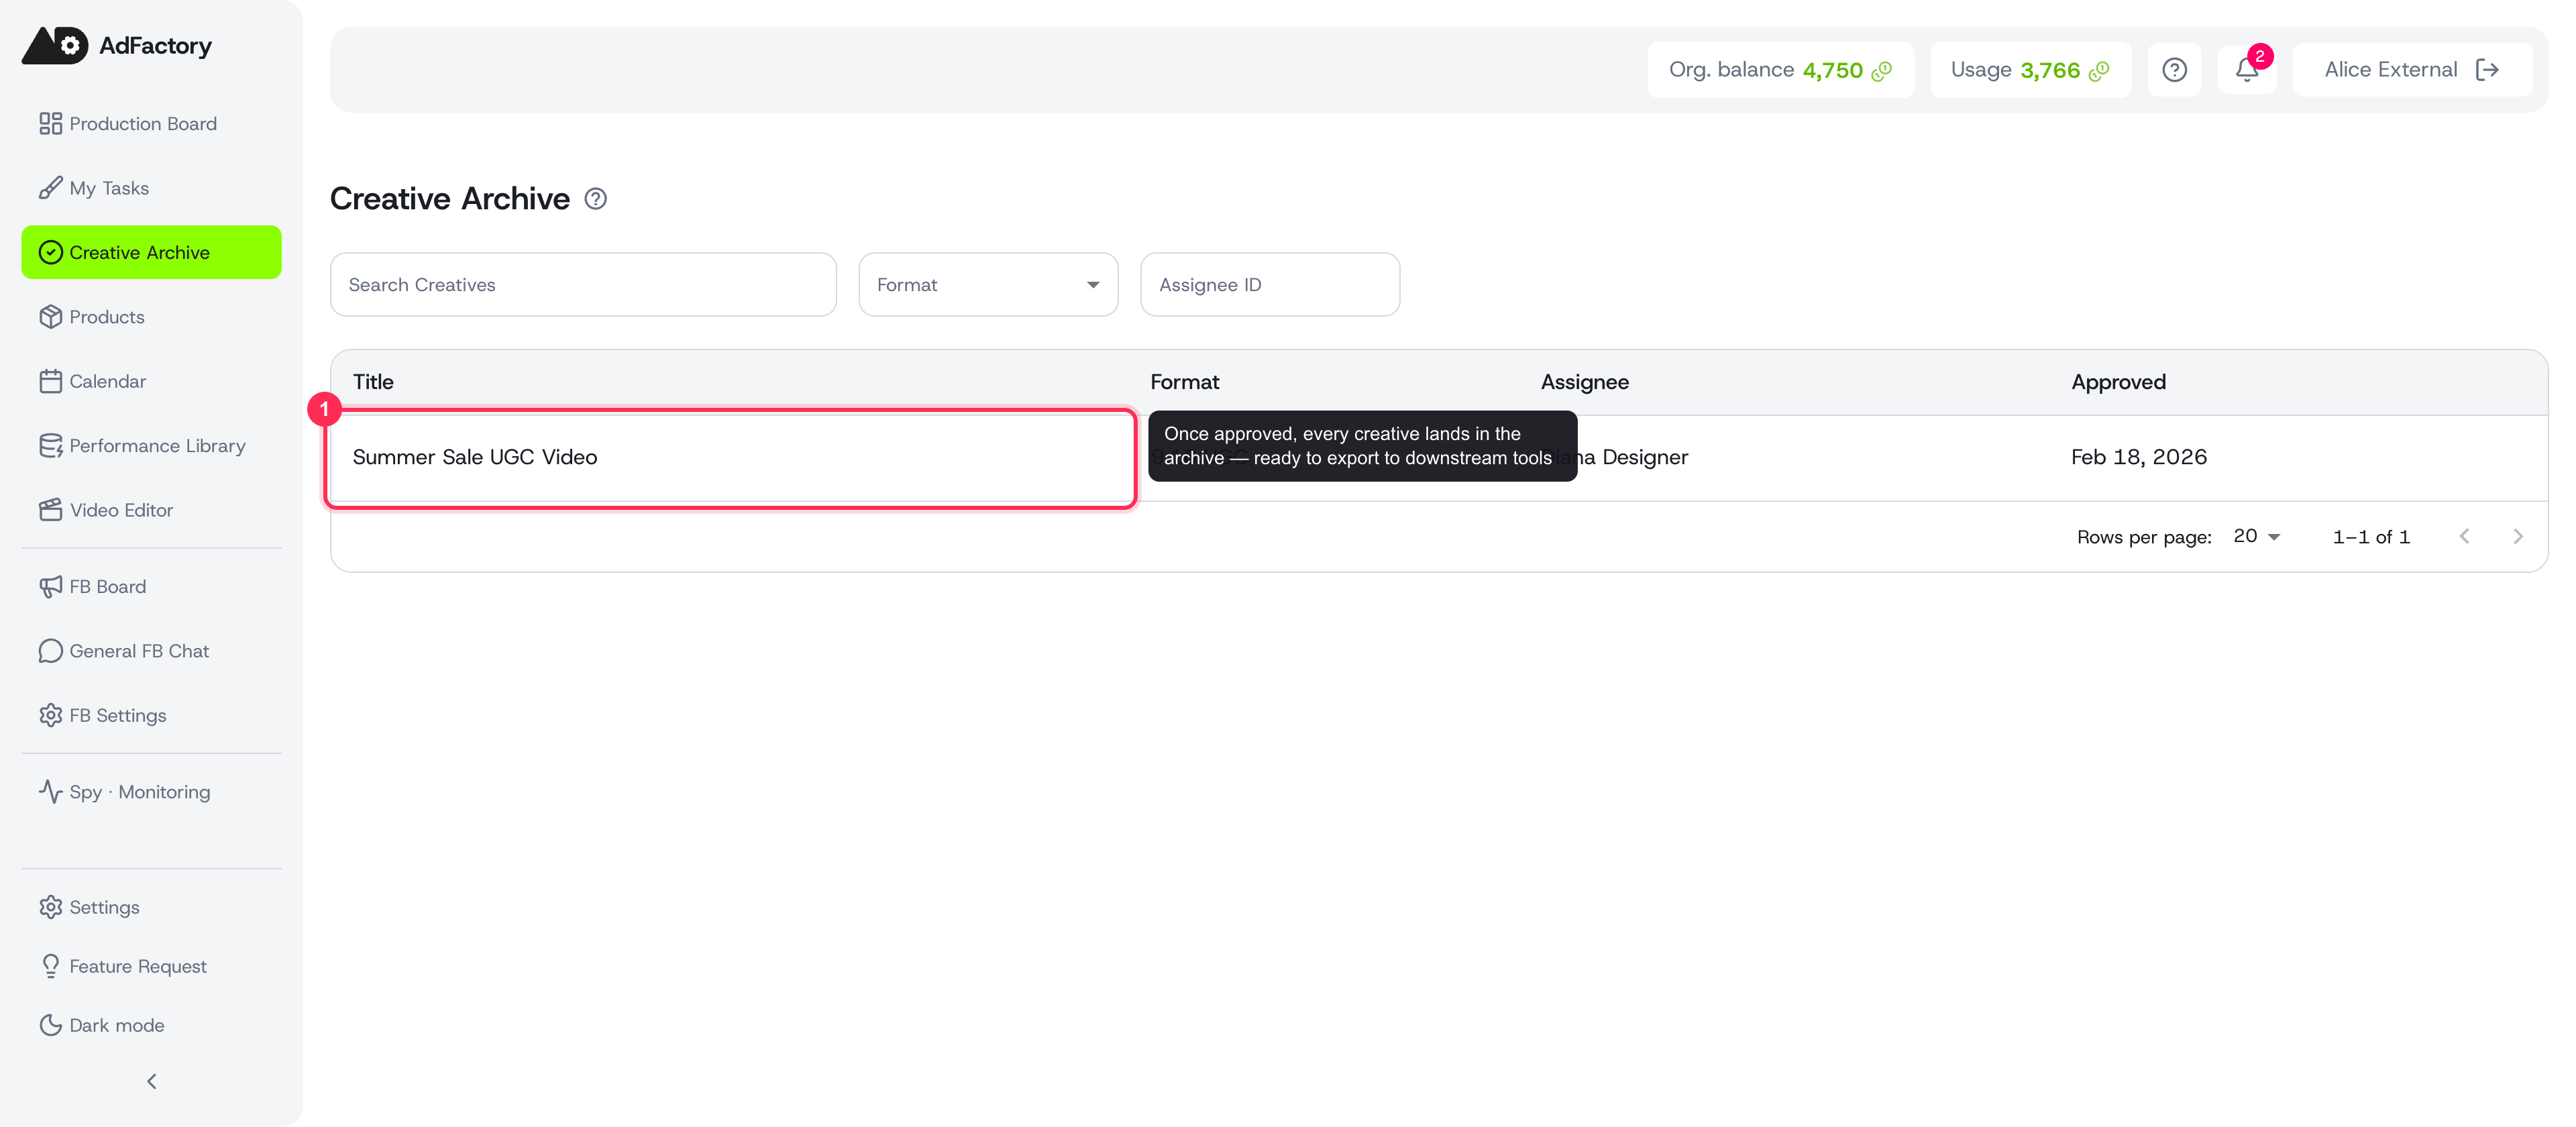This screenshot has height=1127, width=2576.
Task: Click the Assignee ID input
Action: pyautogui.click(x=1270, y=285)
